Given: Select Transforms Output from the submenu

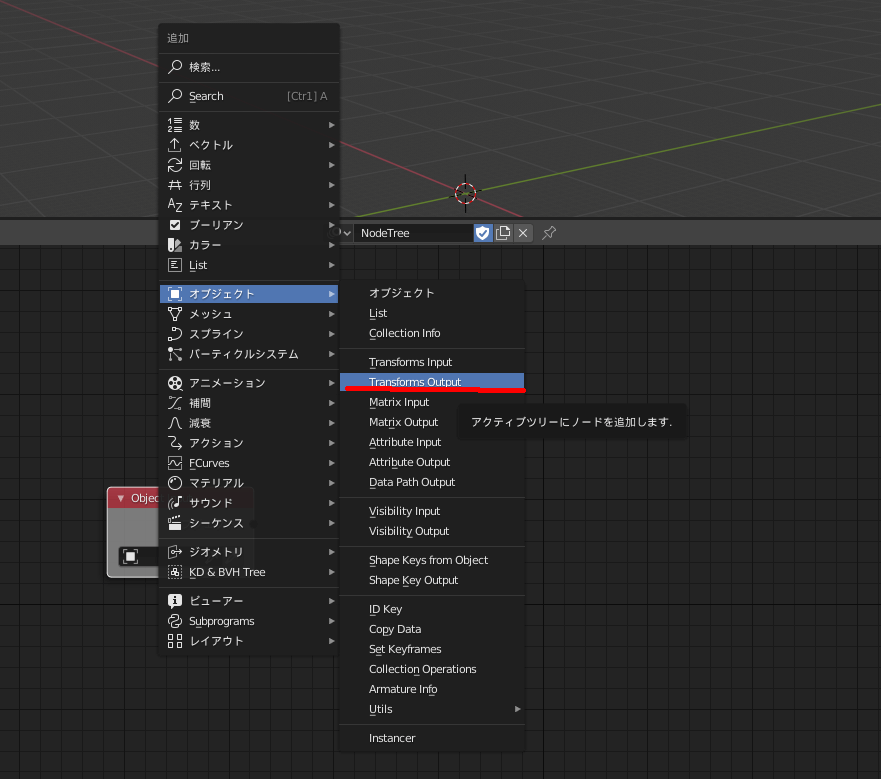Looking at the screenshot, I should (432, 382).
